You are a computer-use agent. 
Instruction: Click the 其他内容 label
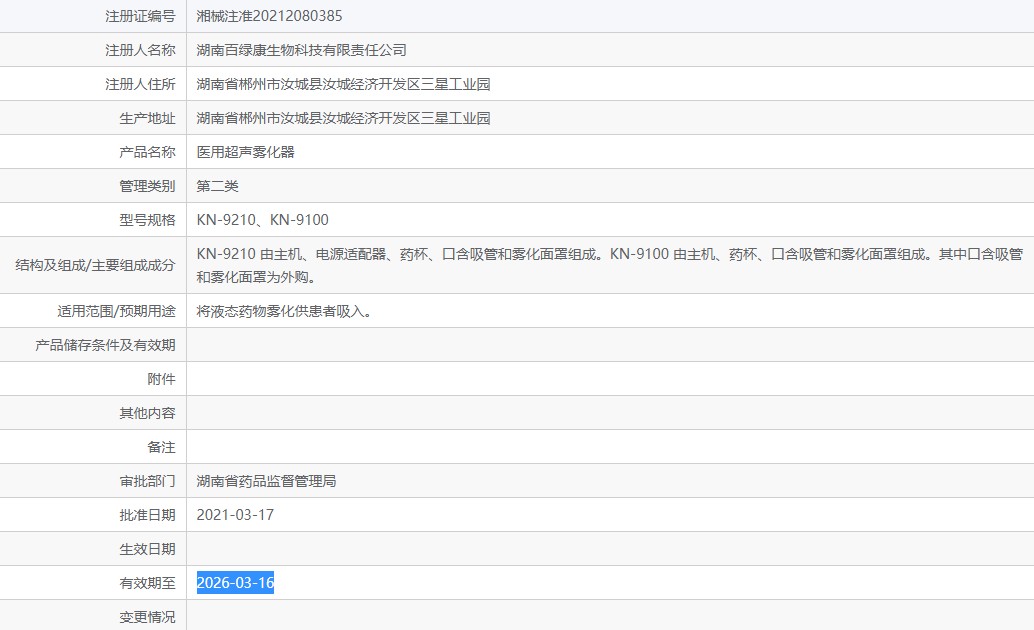click(x=147, y=413)
